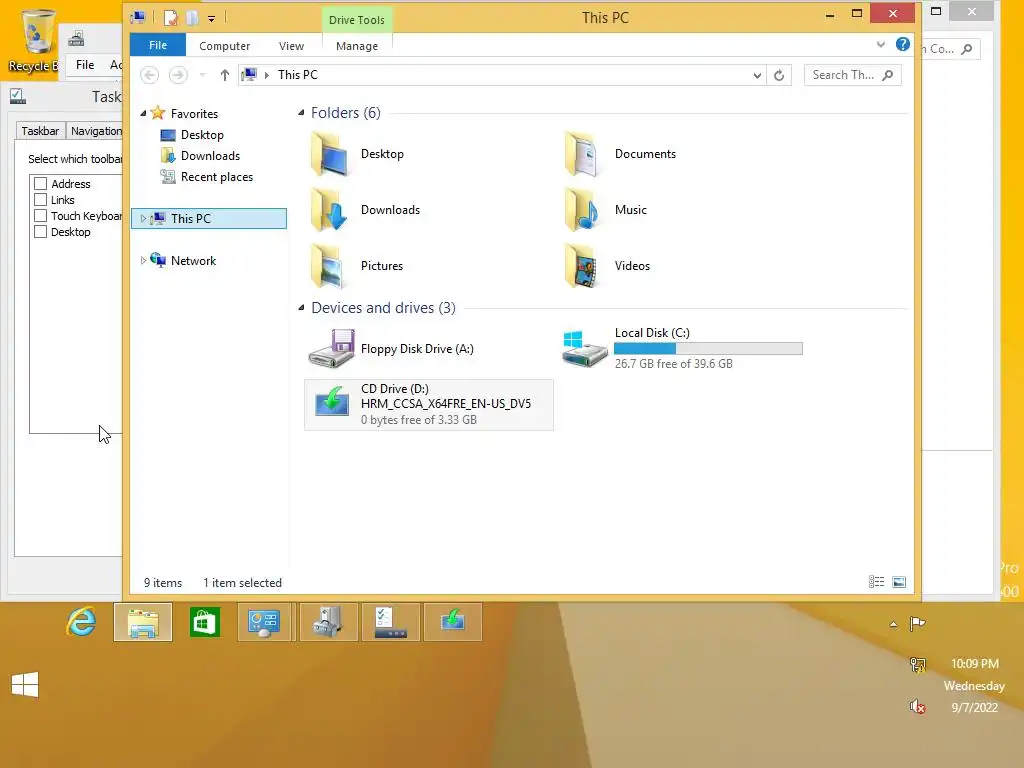The width and height of the screenshot is (1024, 768).
Task: Open the Start button
Action: [25, 684]
